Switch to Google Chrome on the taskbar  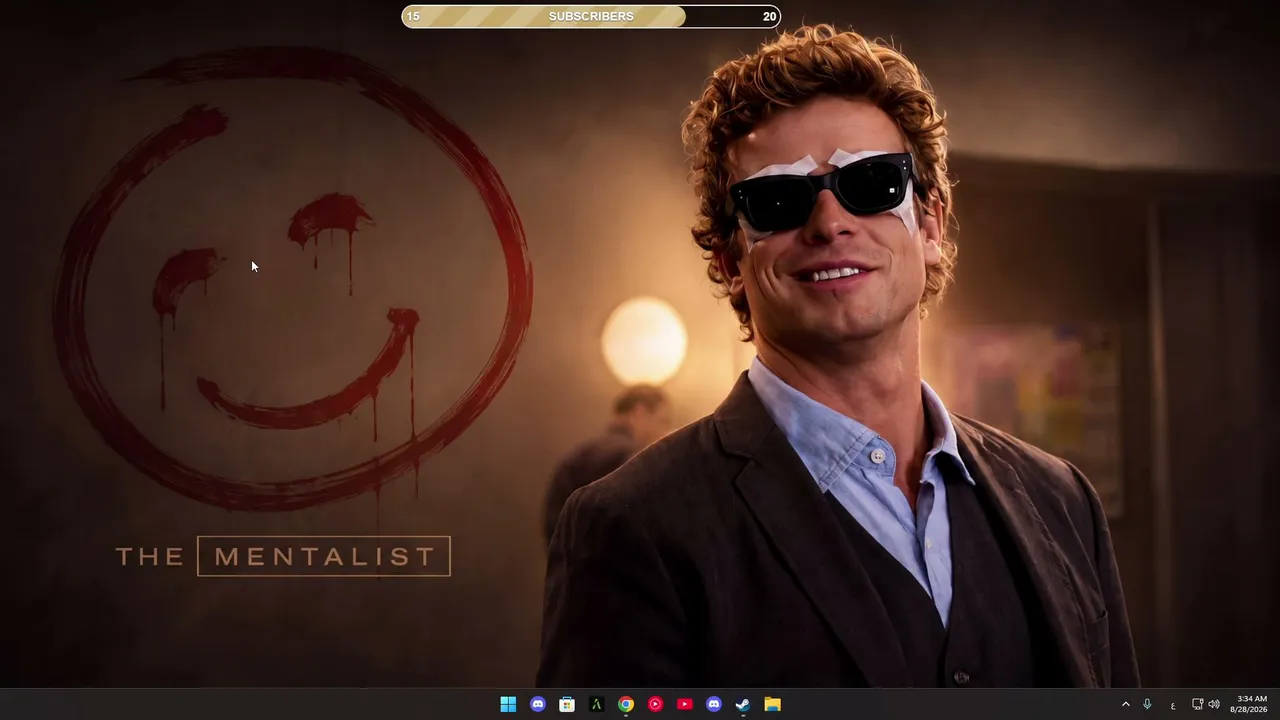coord(626,704)
